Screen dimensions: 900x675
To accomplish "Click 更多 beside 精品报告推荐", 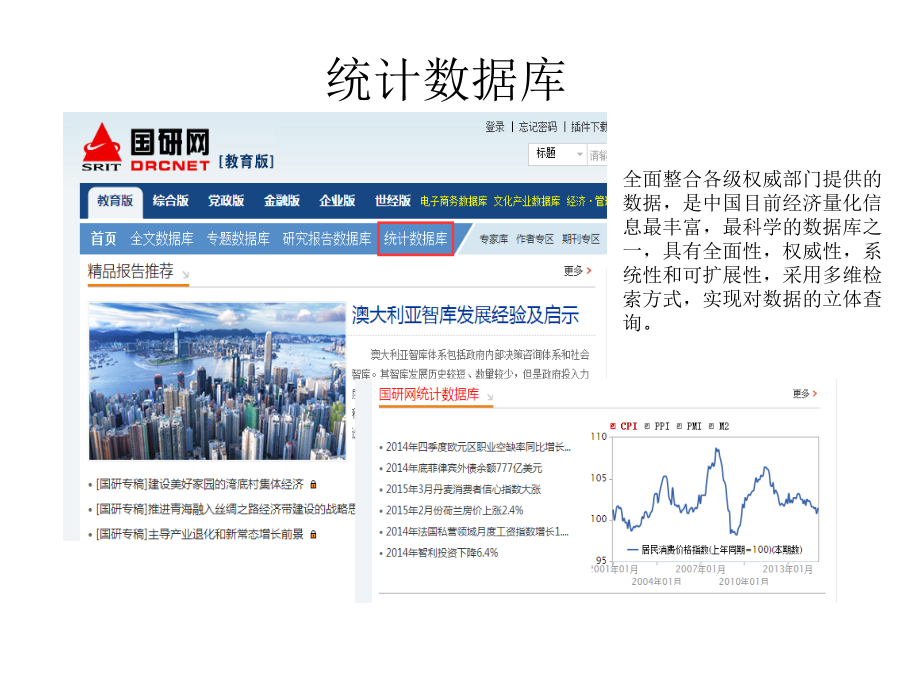I will pos(577,271).
